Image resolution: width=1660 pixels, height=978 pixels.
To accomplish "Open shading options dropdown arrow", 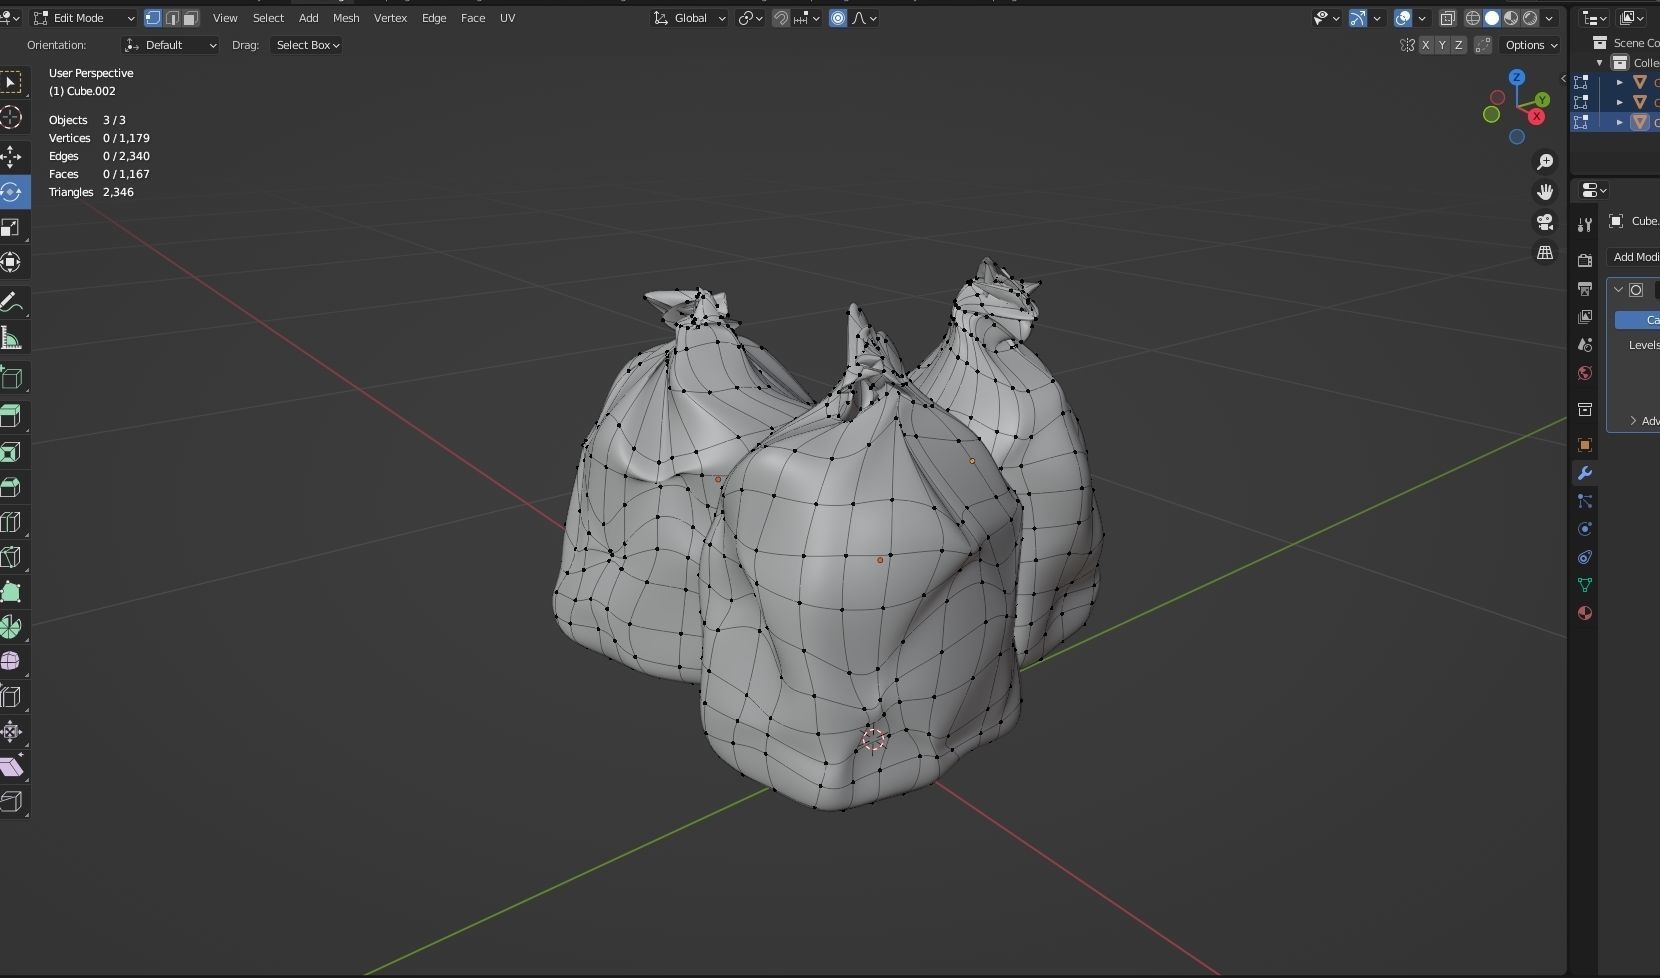I will coord(1549,18).
